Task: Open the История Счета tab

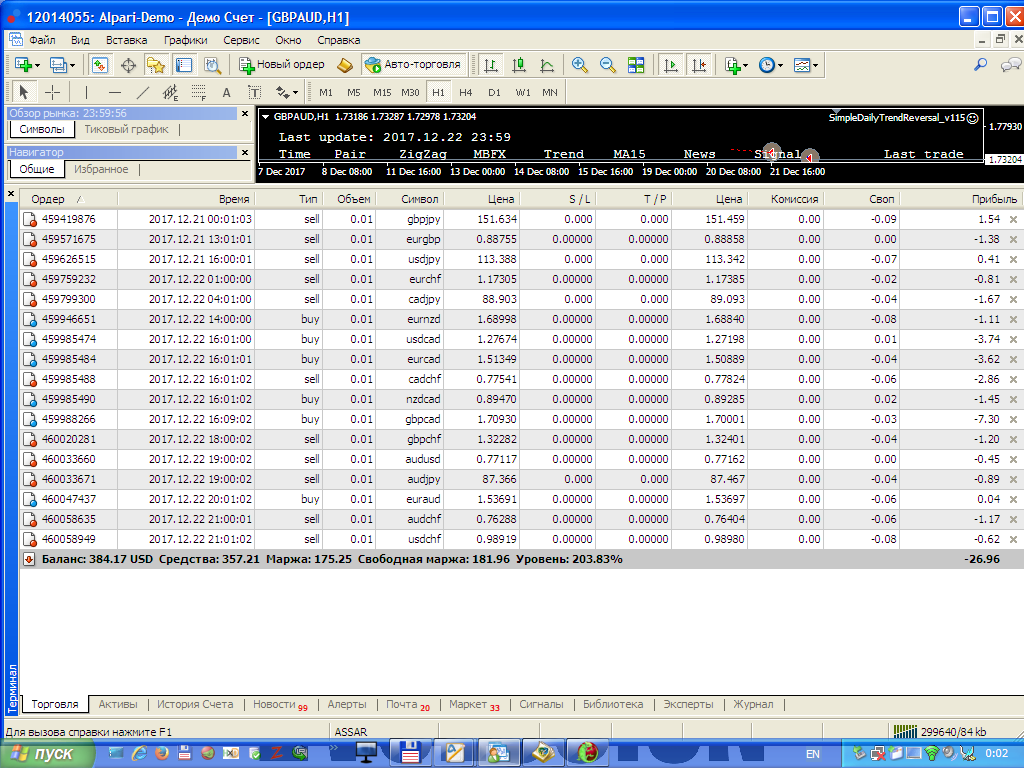Action: pos(195,704)
